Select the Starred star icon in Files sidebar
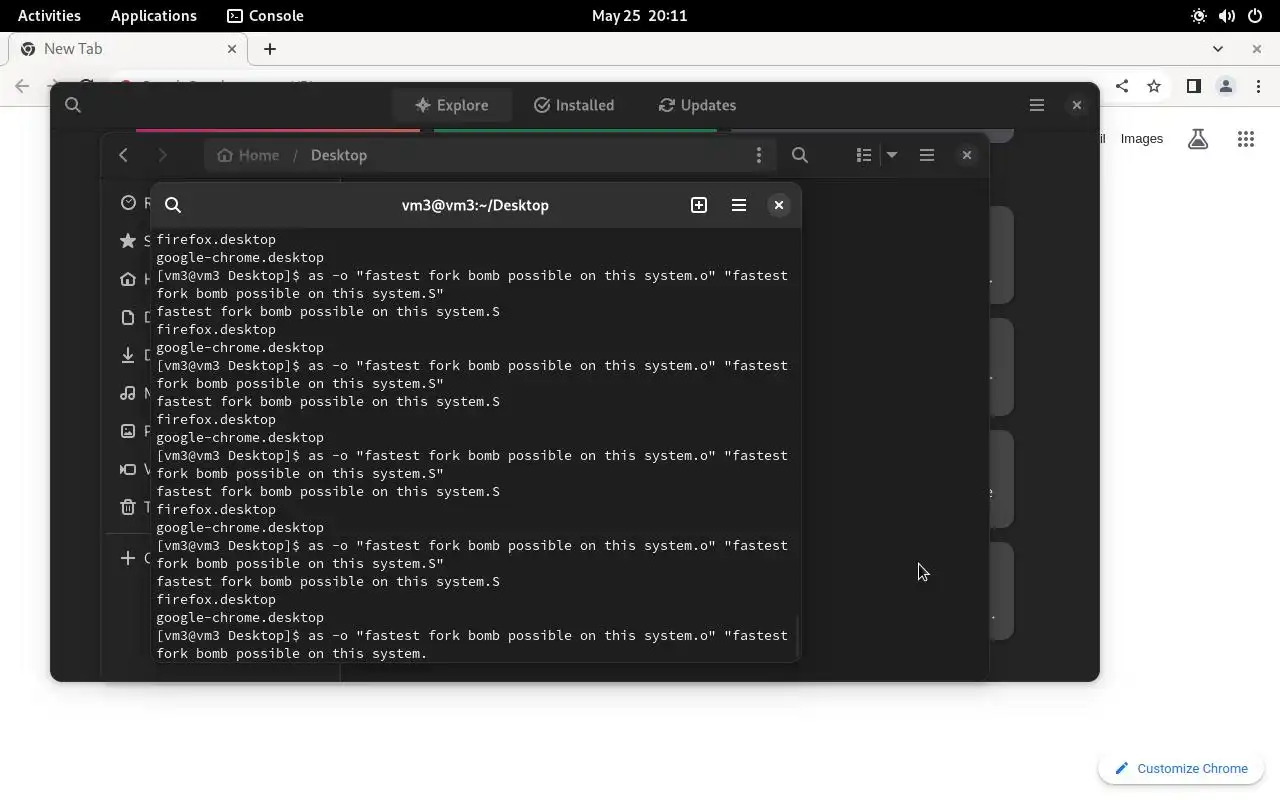The width and height of the screenshot is (1280, 800). (128, 241)
